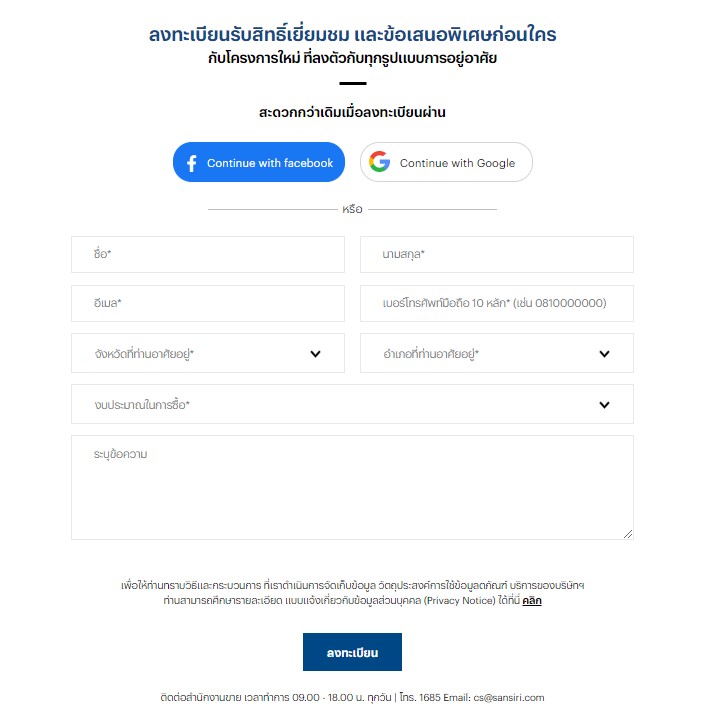
Task: Focus the นามสกุล last name field
Action: pyautogui.click(x=497, y=254)
